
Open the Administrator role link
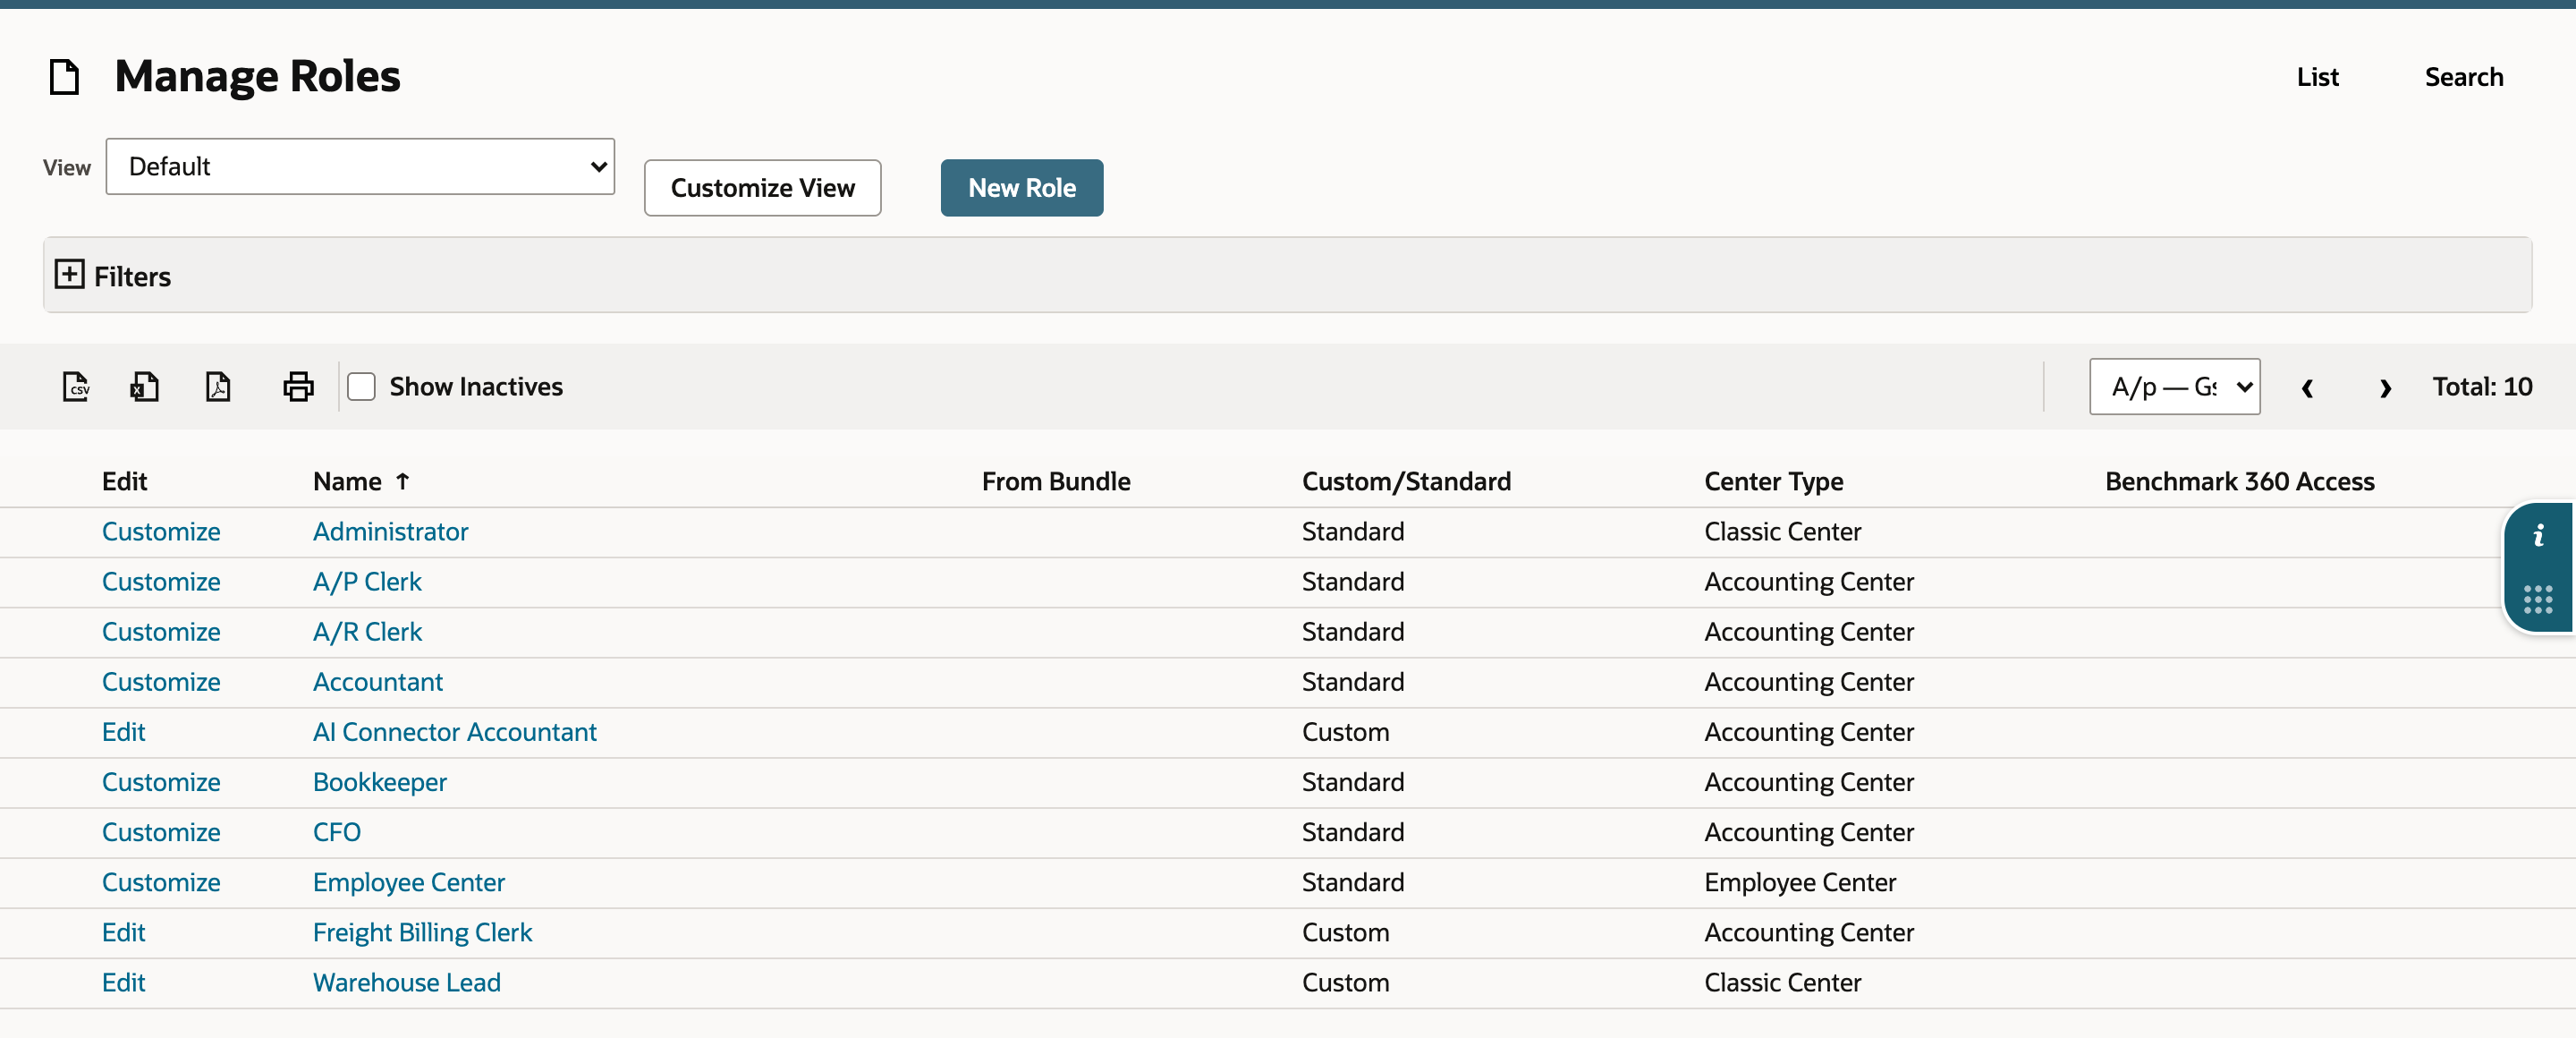(390, 532)
